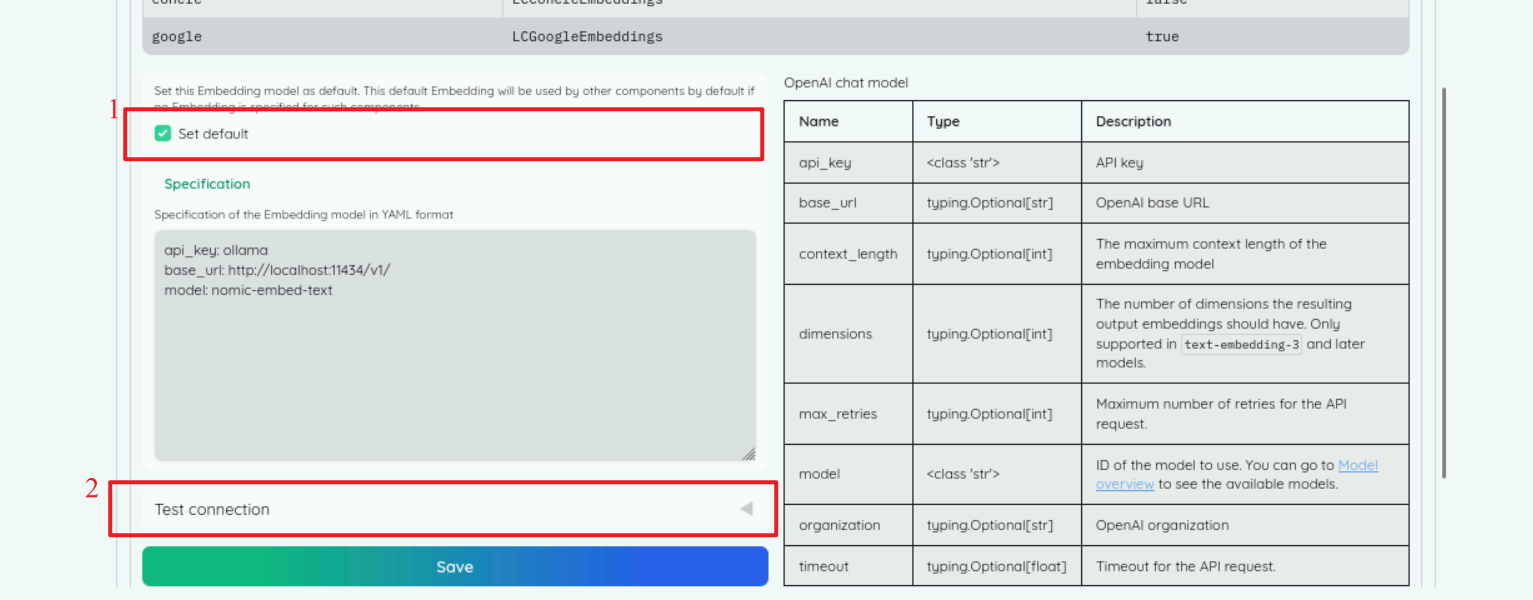Click the model parameter name cell
The image size is (1533, 600).
(849, 474)
